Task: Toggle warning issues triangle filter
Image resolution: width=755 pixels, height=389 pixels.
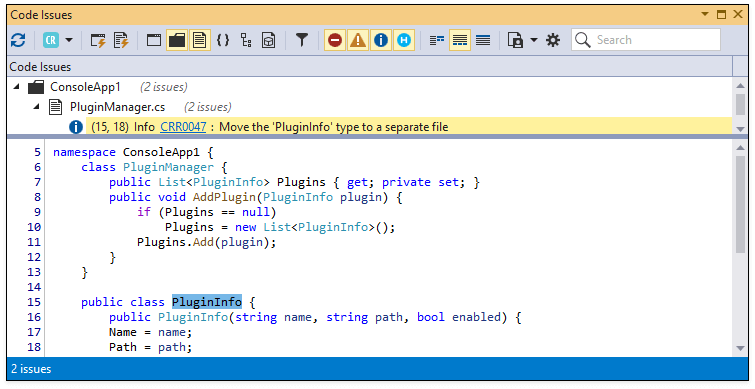Action: click(358, 40)
